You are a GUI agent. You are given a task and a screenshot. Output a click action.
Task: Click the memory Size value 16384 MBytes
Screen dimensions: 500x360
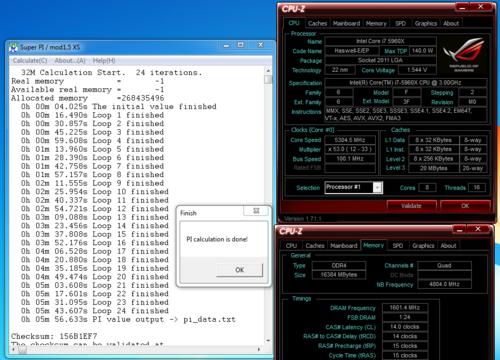point(339,275)
